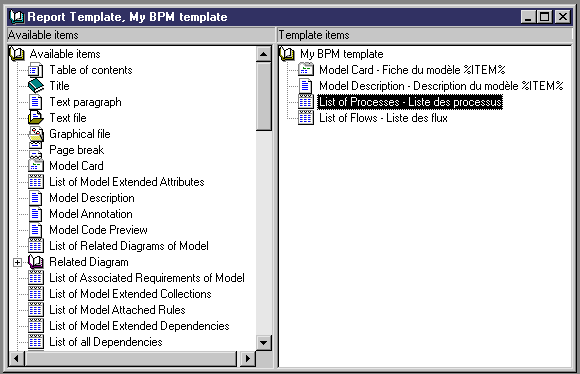Select the Table of contents icon

(36, 70)
